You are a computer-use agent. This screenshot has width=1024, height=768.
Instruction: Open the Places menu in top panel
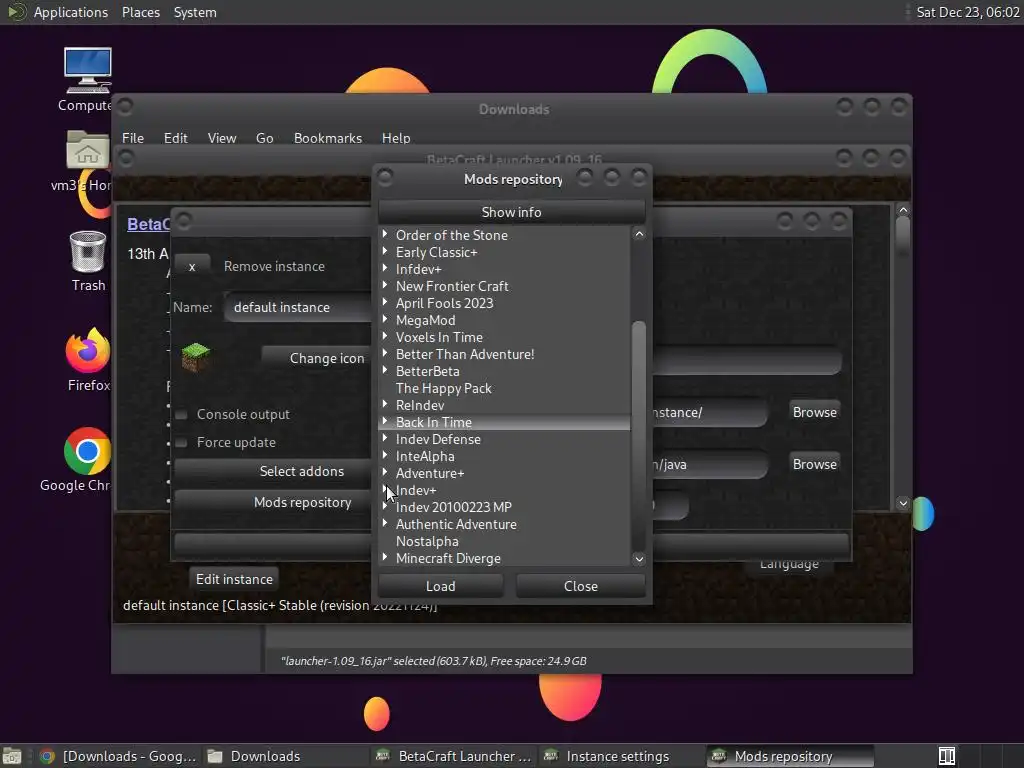point(140,12)
